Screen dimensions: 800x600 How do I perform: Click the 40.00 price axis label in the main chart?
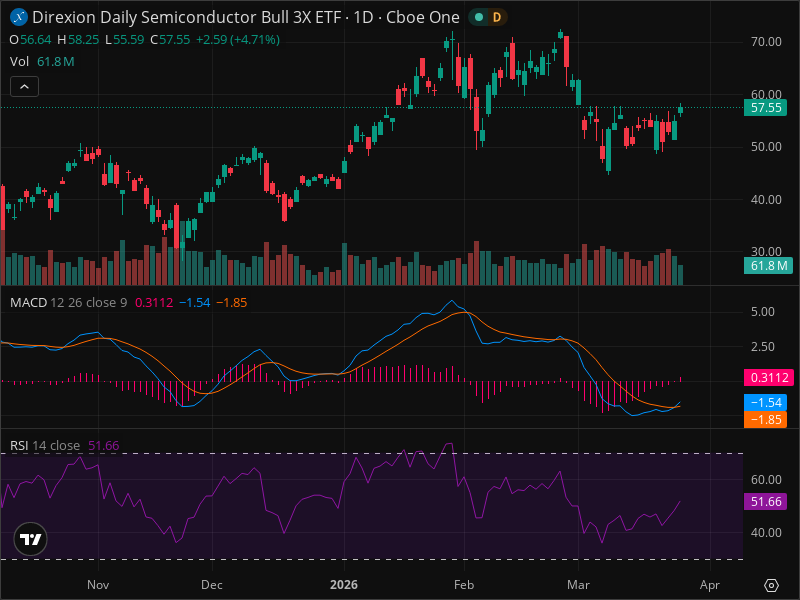click(x=766, y=199)
